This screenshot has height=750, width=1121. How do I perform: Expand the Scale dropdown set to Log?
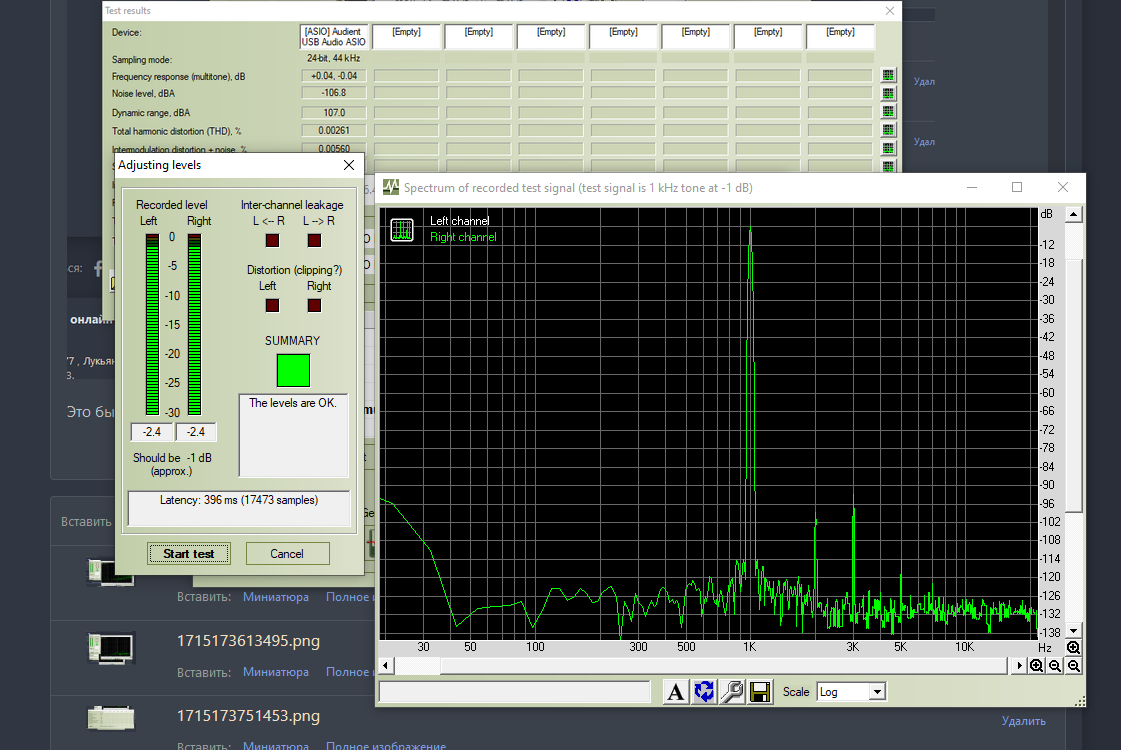(876, 692)
